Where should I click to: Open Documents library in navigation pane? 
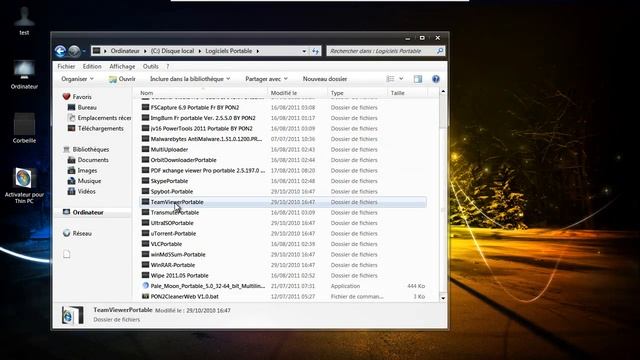(88, 160)
